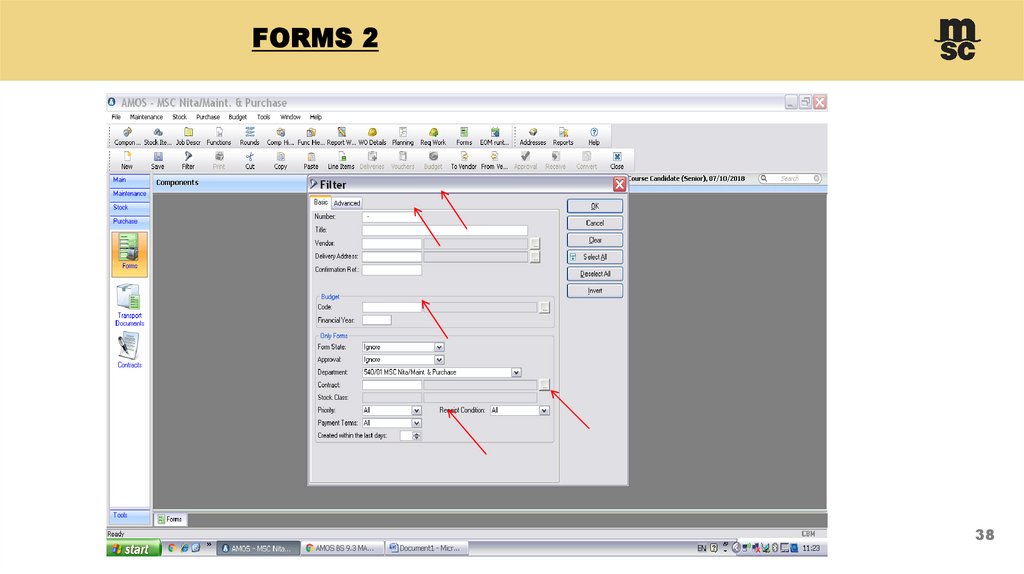
Task: Open Line Items toolbar icon
Action: [341, 161]
